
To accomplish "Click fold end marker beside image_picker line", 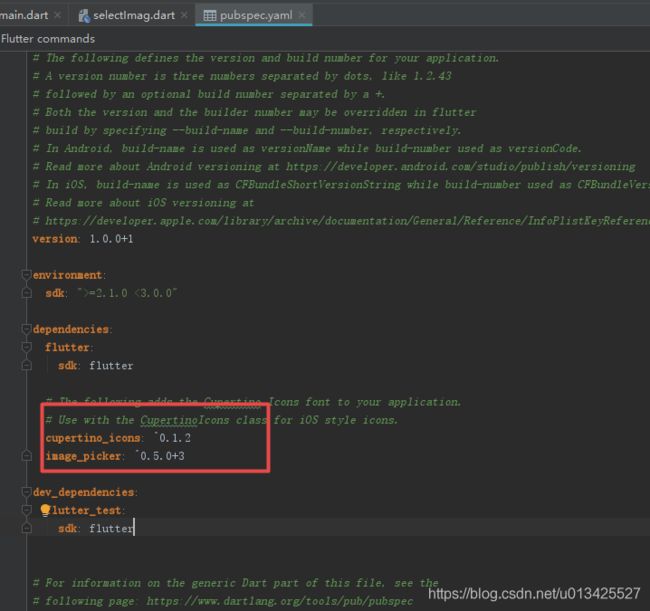I will point(26,456).
